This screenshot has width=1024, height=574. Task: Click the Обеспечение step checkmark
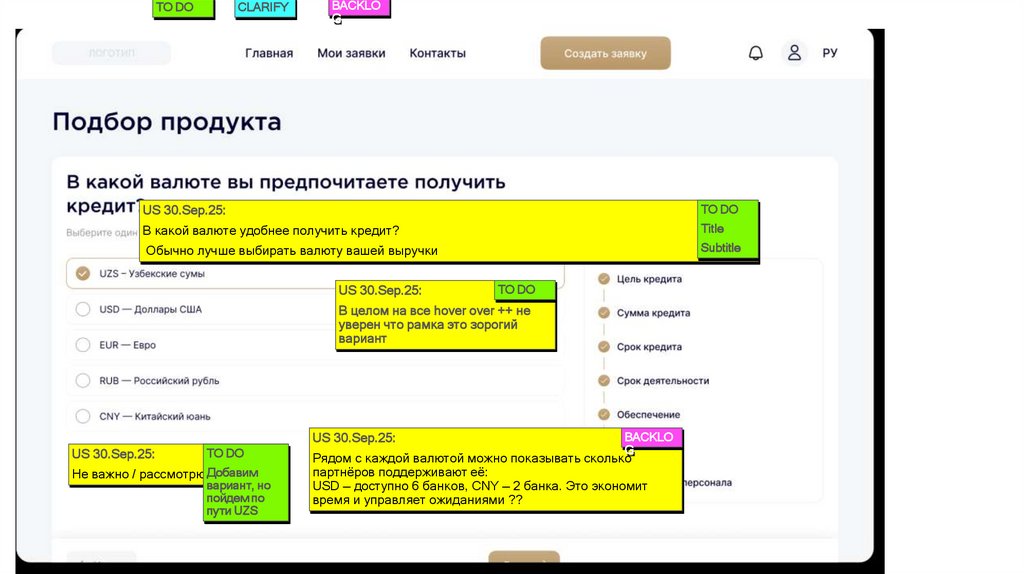(604, 415)
